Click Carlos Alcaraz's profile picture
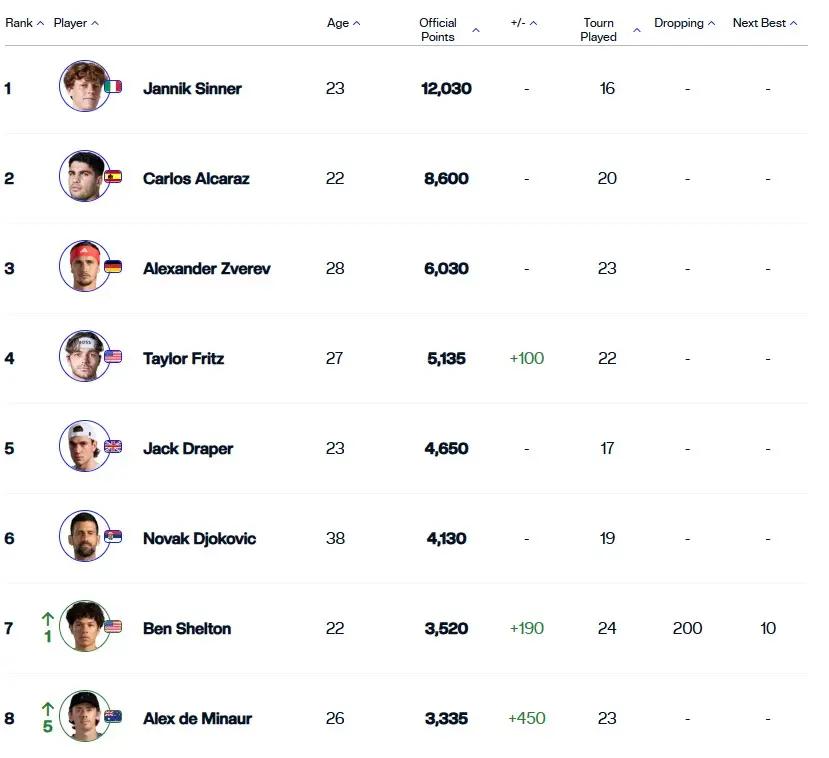829x758 pixels. [x=84, y=177]
